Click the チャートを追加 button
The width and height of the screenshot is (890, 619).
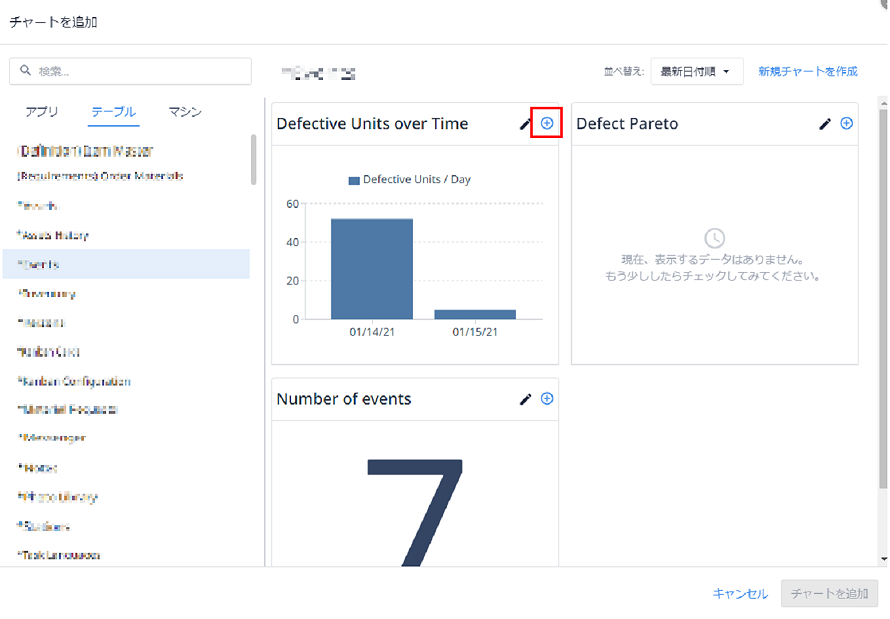(829, 593)
